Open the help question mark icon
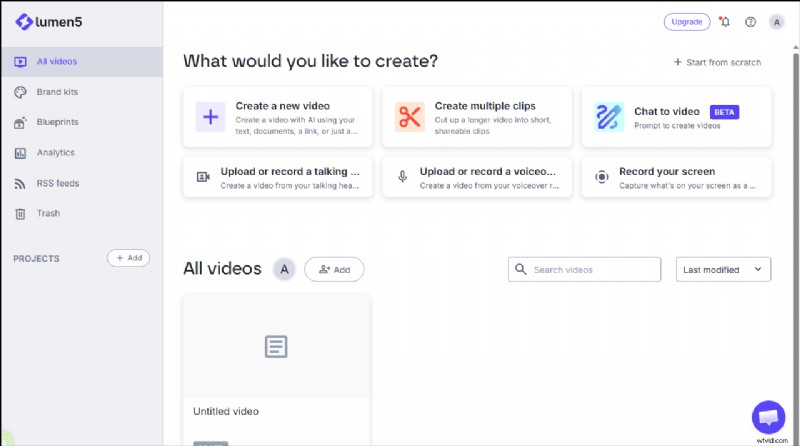This screenshot has height=446, width=800. (751, 22)
